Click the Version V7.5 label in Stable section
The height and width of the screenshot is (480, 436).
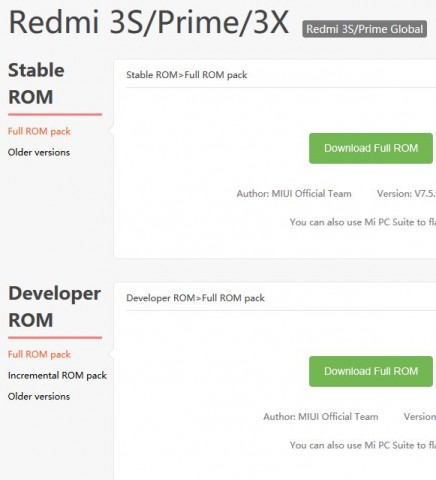click(406, 194)
